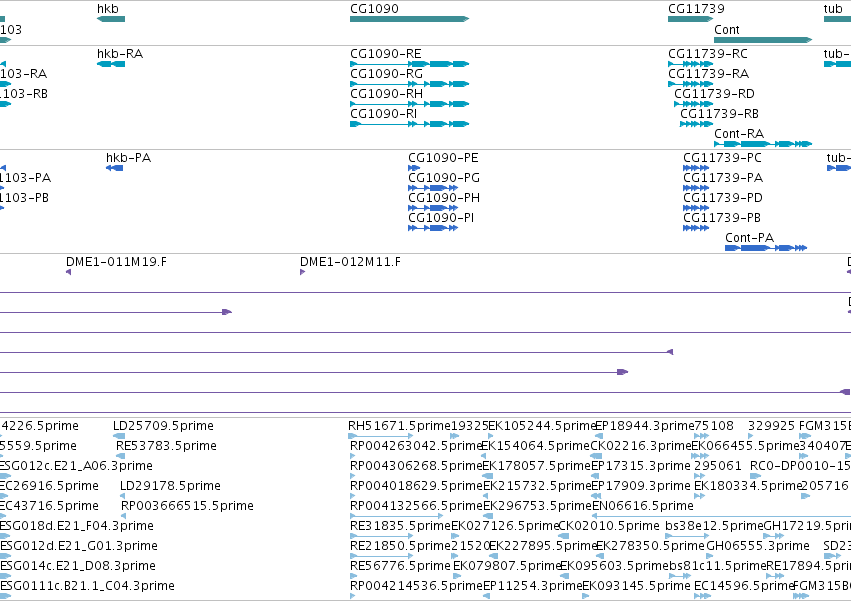851x601 pixels.
Task: Open the ESG014c.E21_D08.3prime EST label
Action: pyautogui.click(x=77, y=566)
